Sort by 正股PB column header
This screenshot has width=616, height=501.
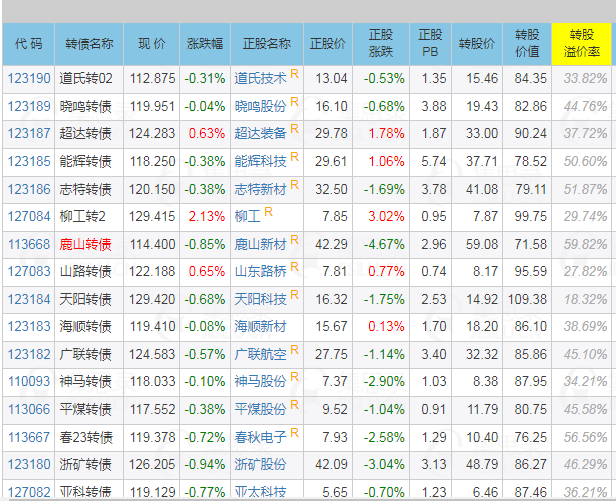pos(431,44)
